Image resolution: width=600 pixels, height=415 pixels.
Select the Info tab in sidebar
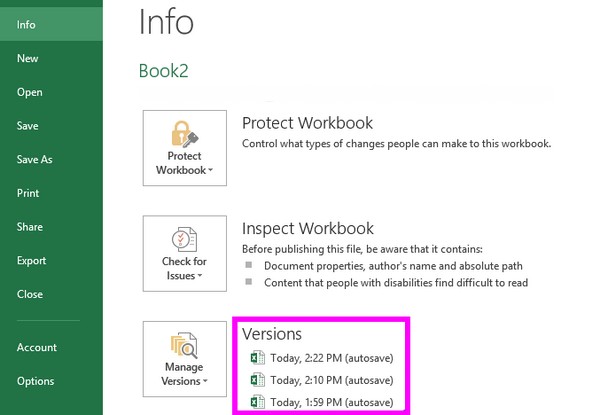point(26,24)
